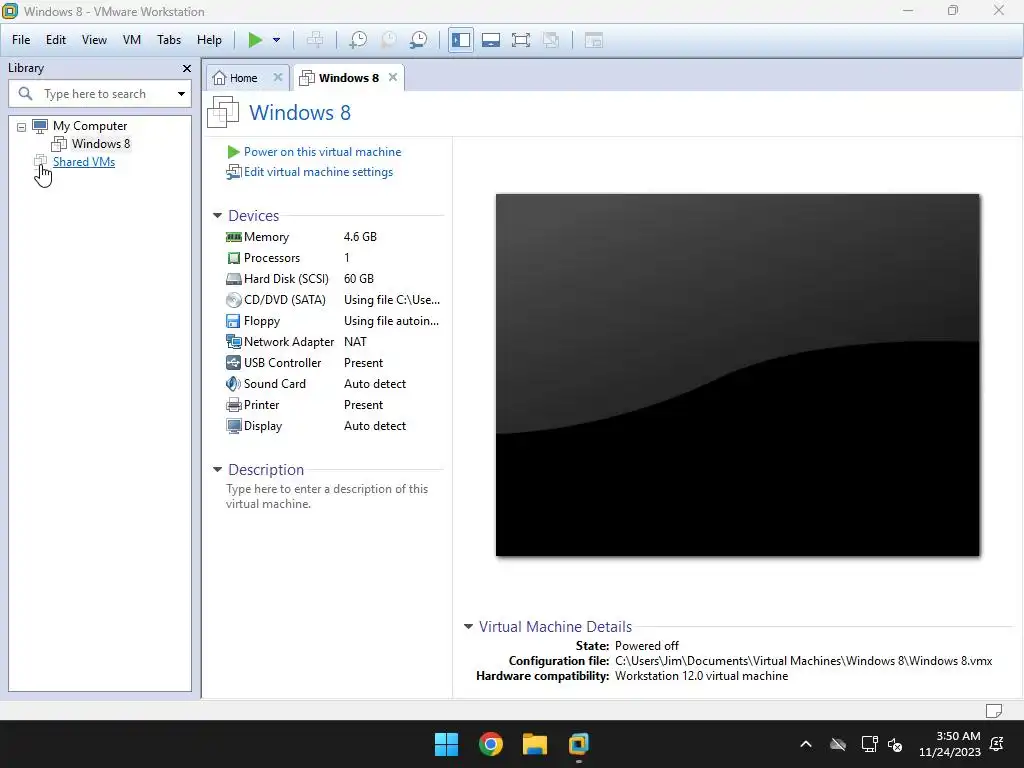Click the Memory device icon
Screen dimensions: 1024x768
point(233,236)
